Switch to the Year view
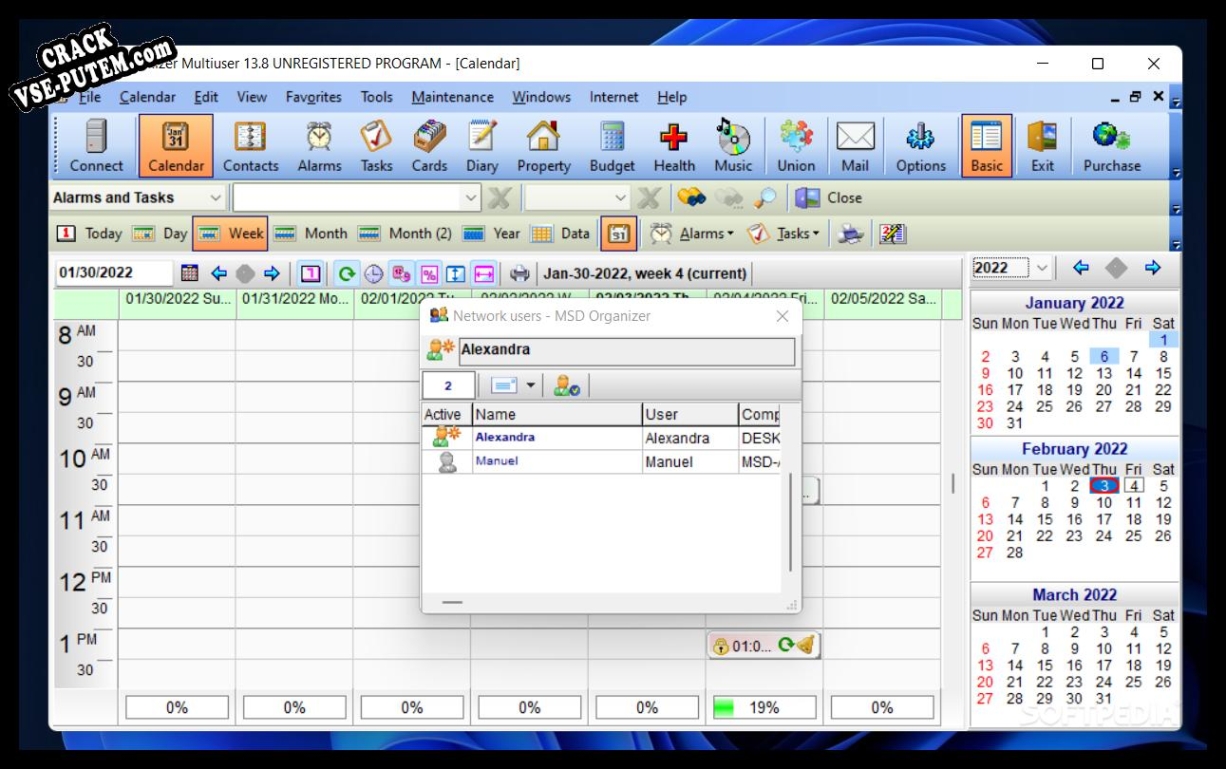Viewport: 1226px width, 769px height. point(491,234)
